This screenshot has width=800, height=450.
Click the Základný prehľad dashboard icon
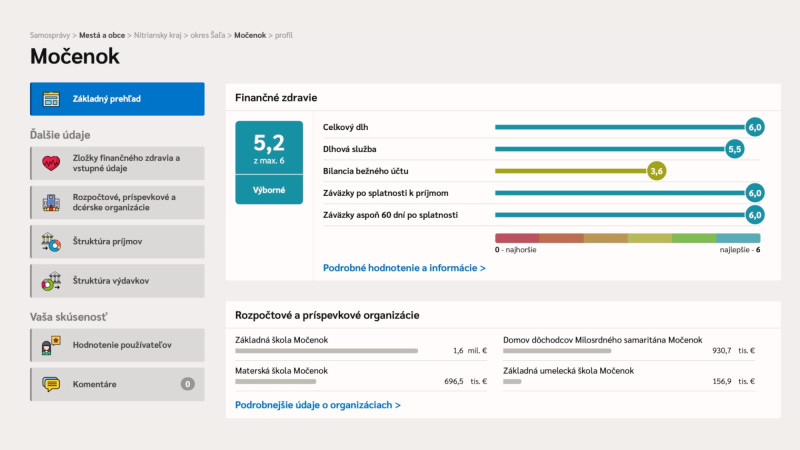pyautogui.click(x=51, y=99)
